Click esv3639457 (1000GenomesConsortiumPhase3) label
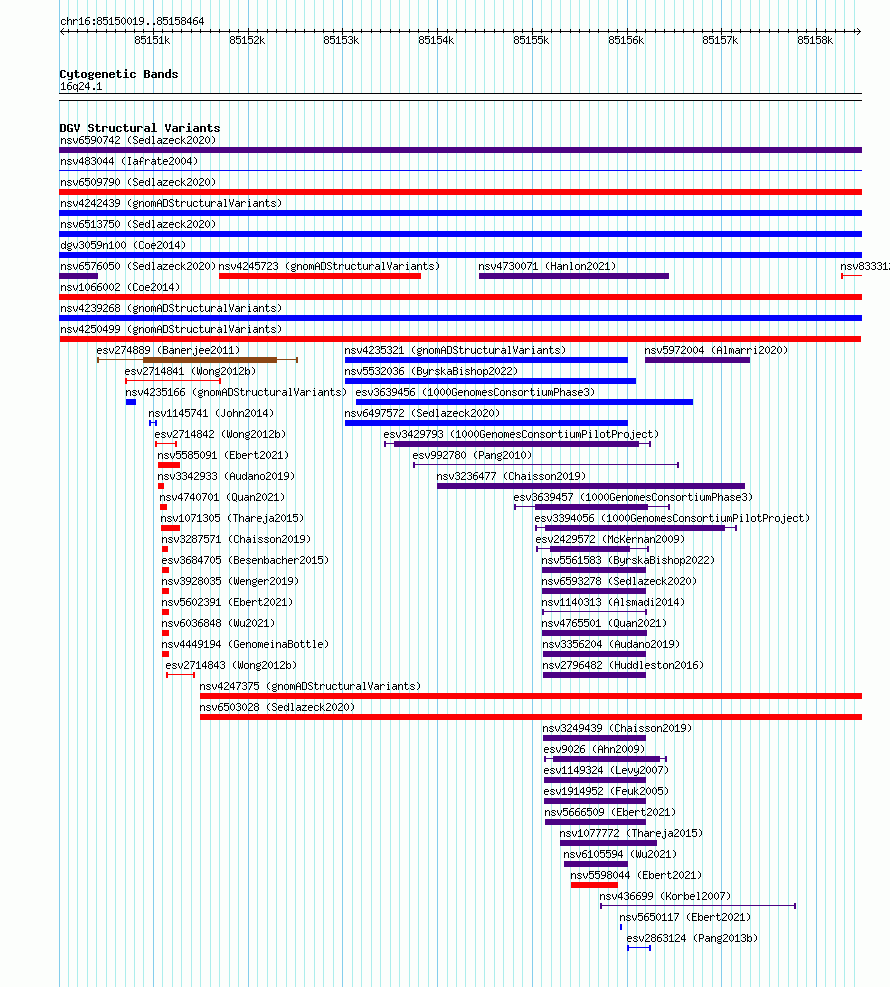Image resolution: width=890 pixels, height=987 pixels. [633, 497]
